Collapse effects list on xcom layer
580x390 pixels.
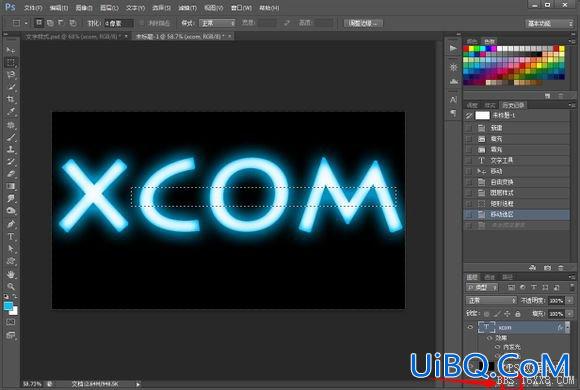click(567, 327)
